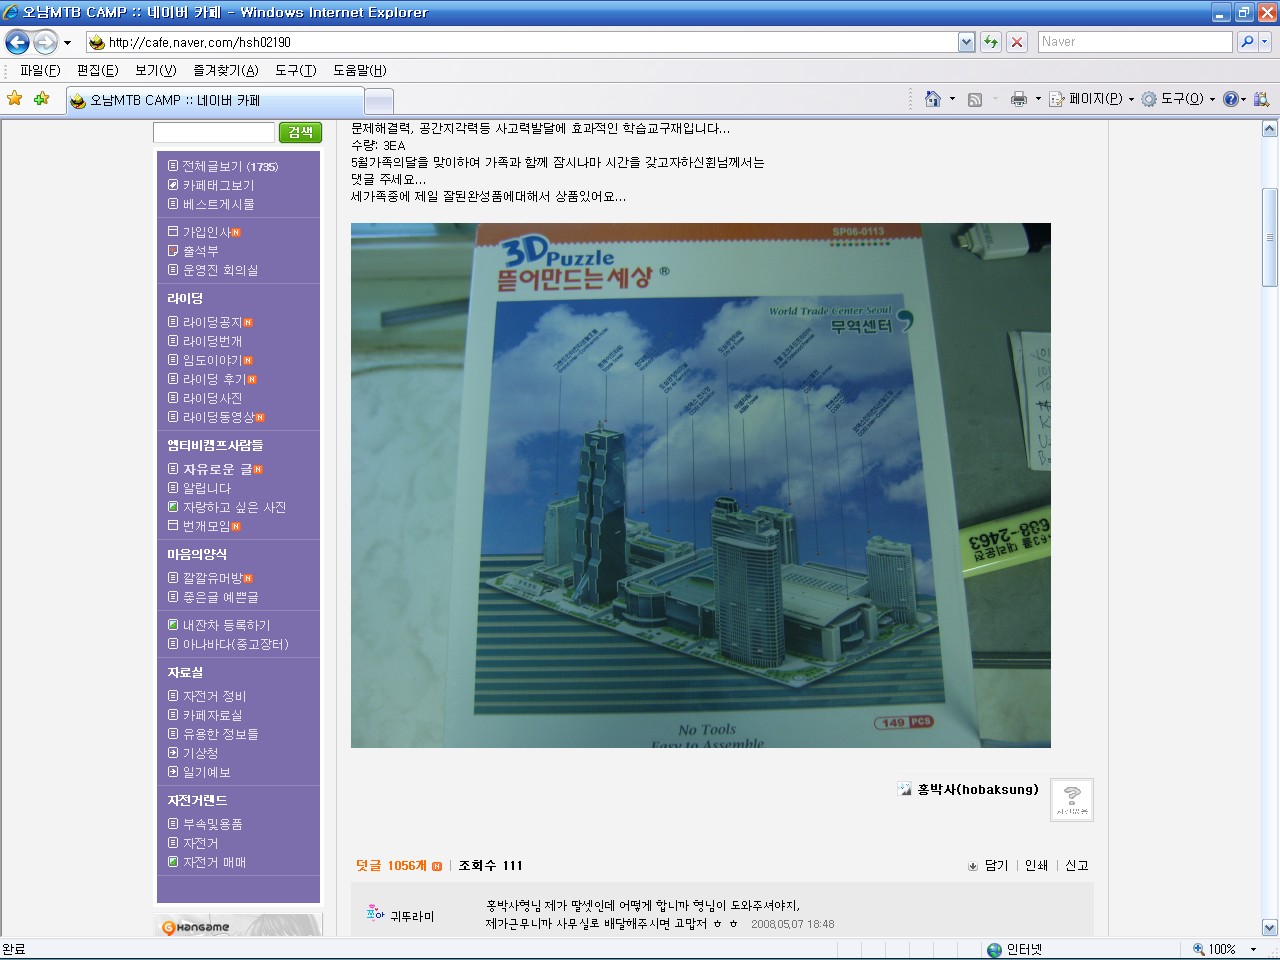
Task: Open the 라이딩공지 board
Action: click(x=211, y=322)
